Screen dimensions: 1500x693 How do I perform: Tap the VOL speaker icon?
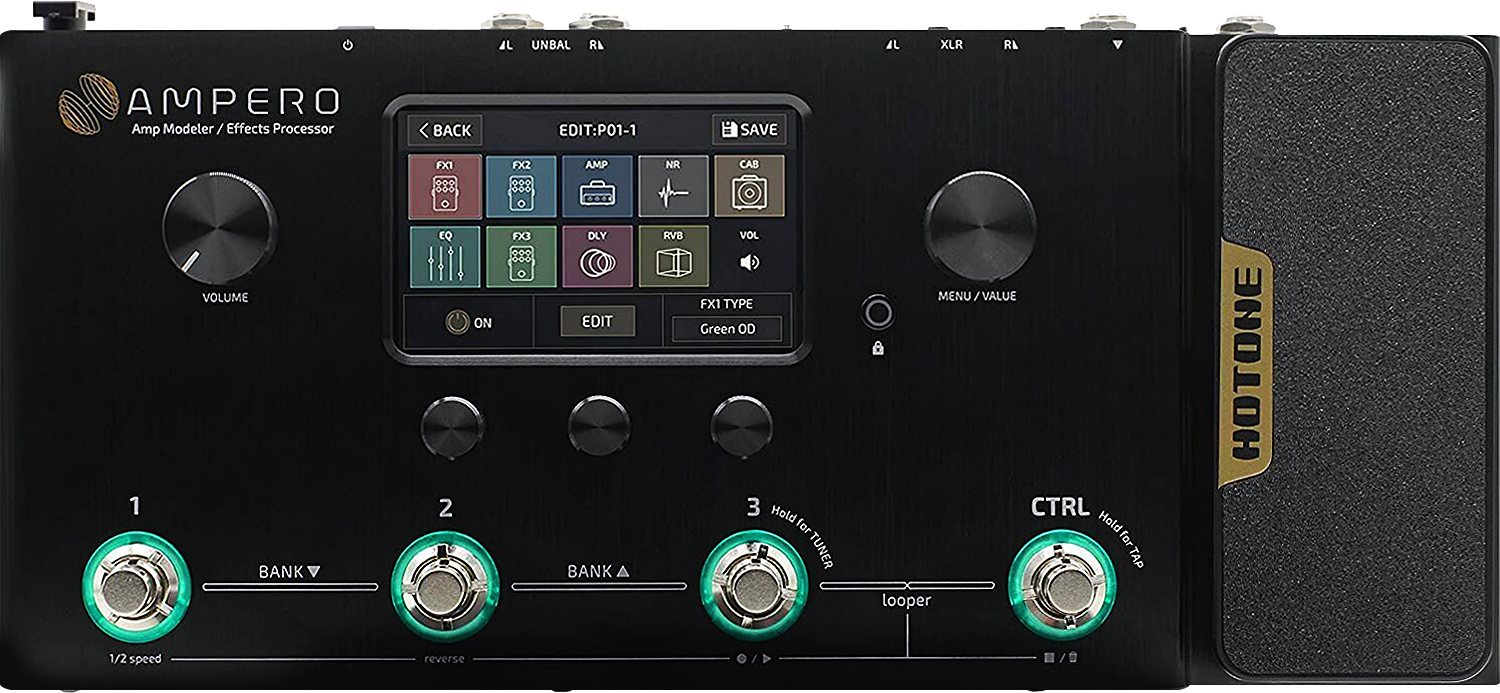pos(749,262)
